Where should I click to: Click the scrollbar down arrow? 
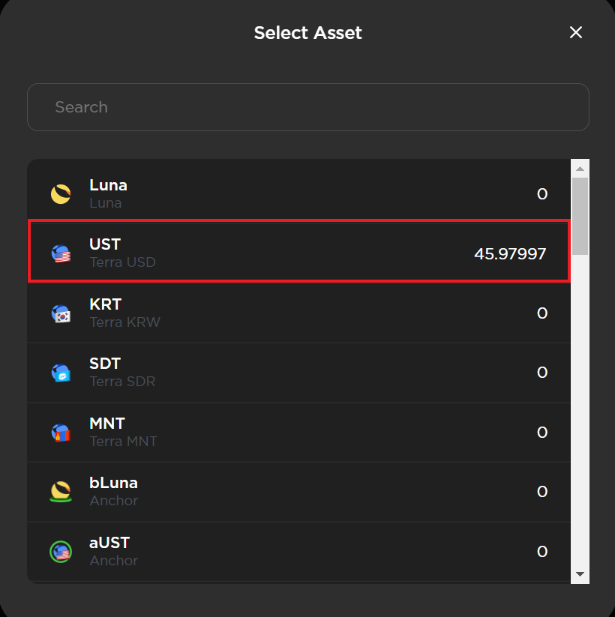pyautogui.click(x=580, y=574)
